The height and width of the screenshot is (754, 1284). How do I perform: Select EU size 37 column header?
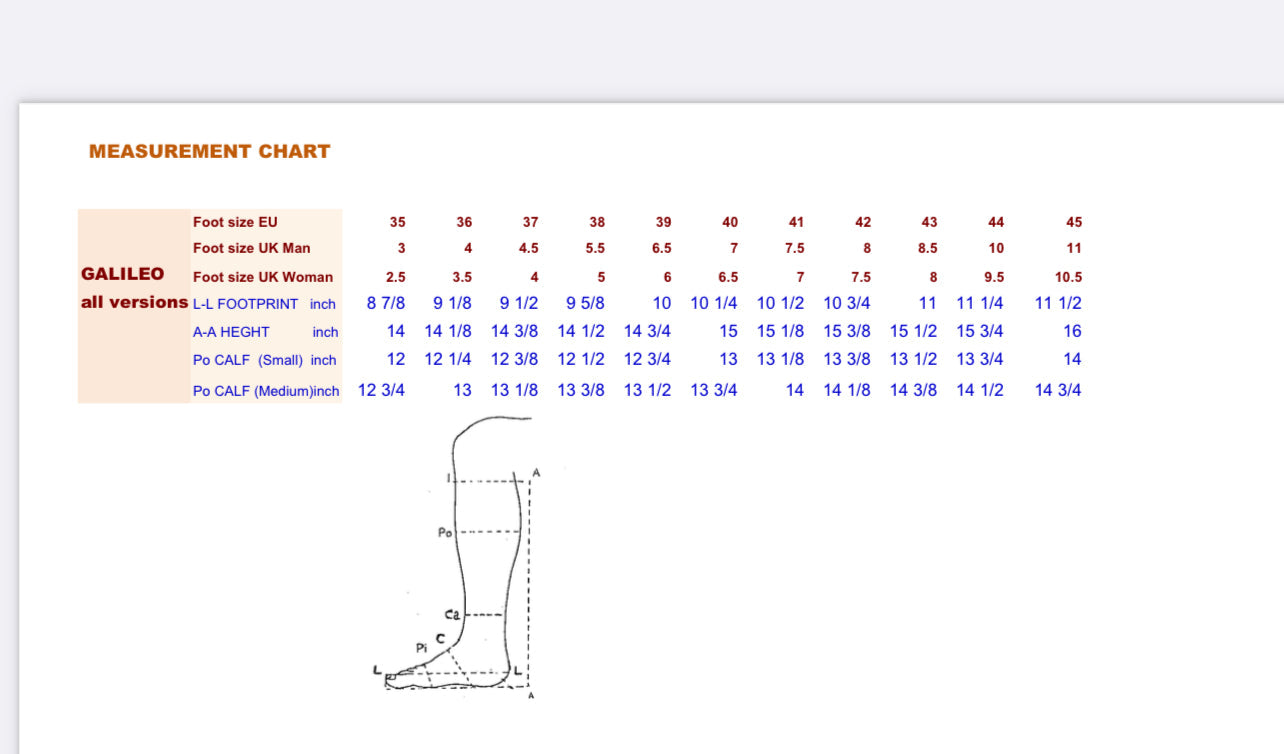530,222
